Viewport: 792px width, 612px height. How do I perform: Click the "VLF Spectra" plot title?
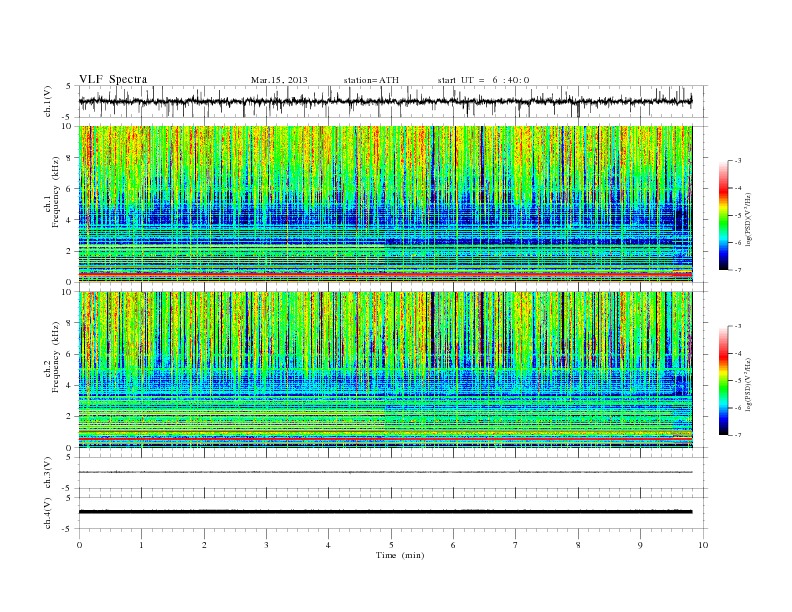[x=113, y=79]
